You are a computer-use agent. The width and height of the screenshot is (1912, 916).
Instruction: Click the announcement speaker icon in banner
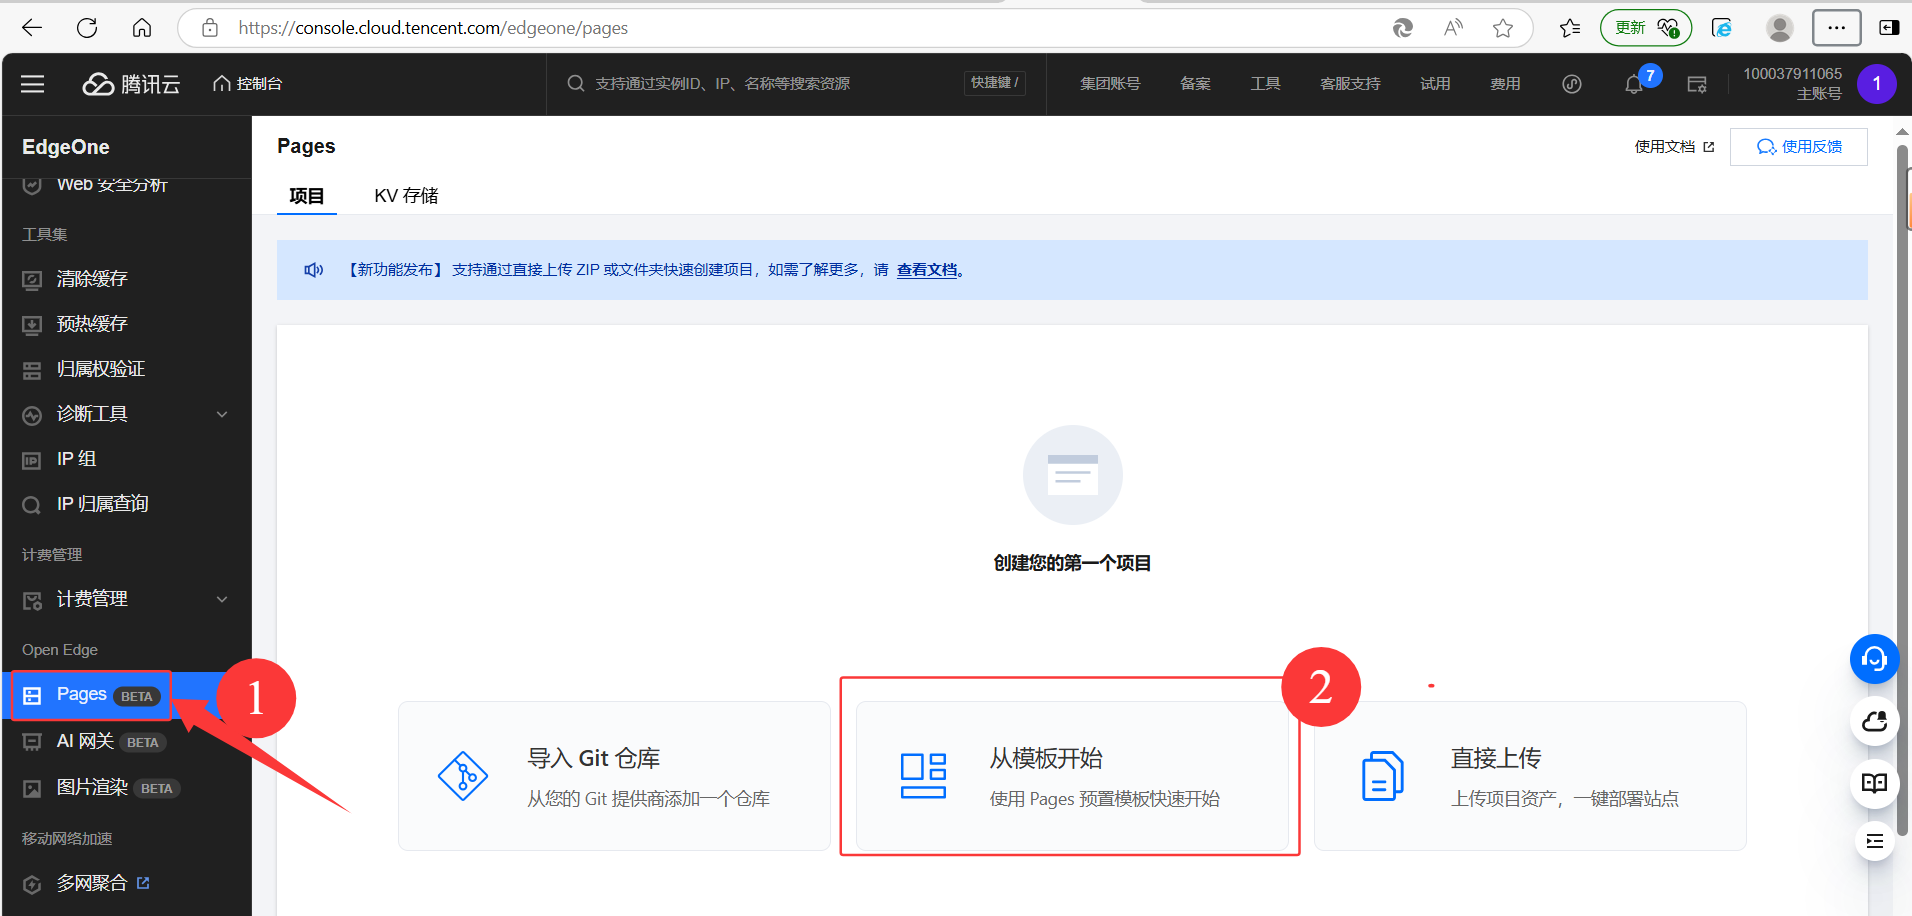point(314,270)
